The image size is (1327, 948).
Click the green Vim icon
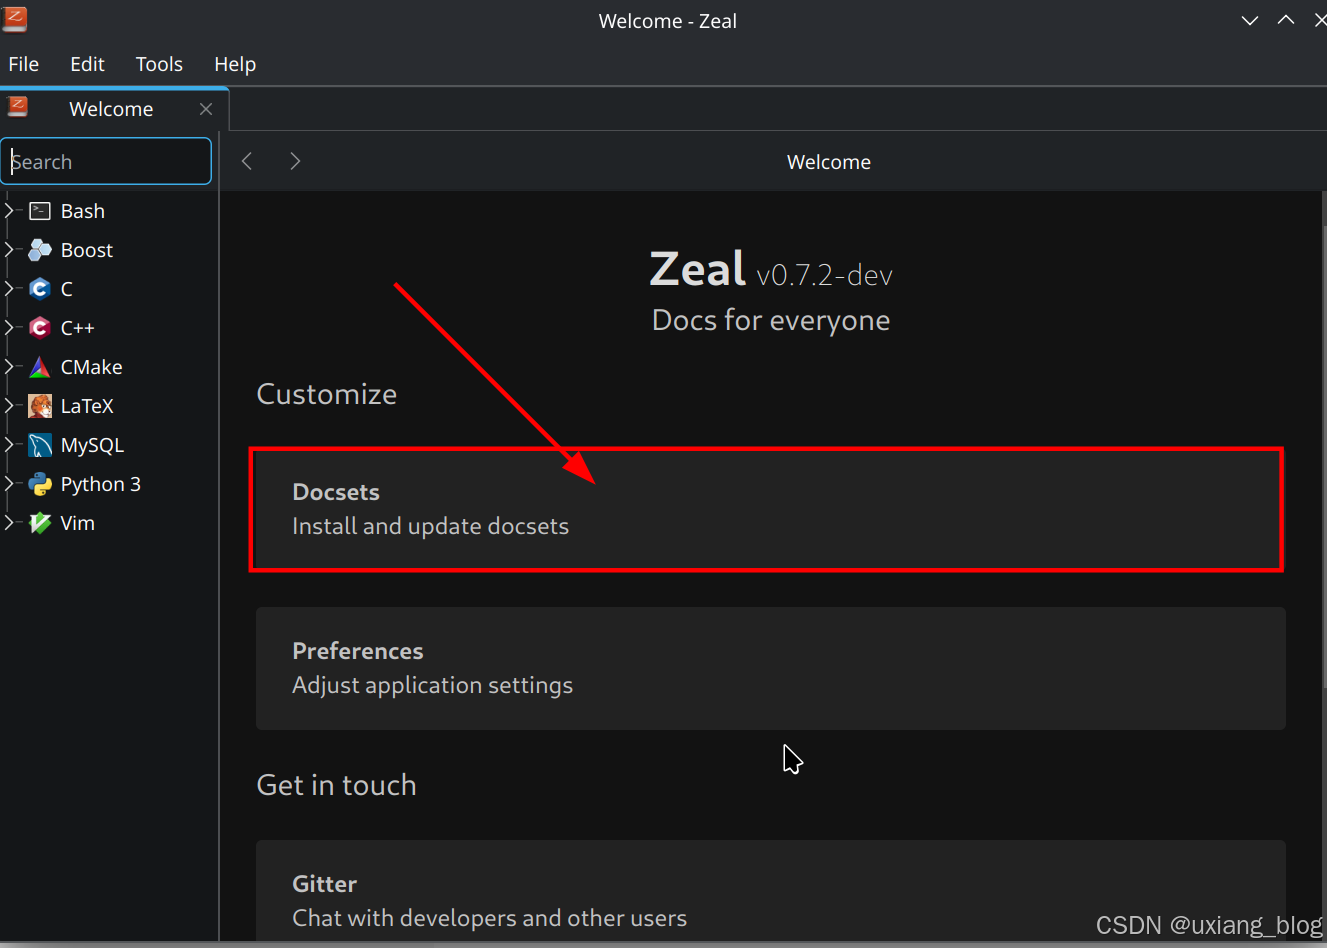coord(40,523)
